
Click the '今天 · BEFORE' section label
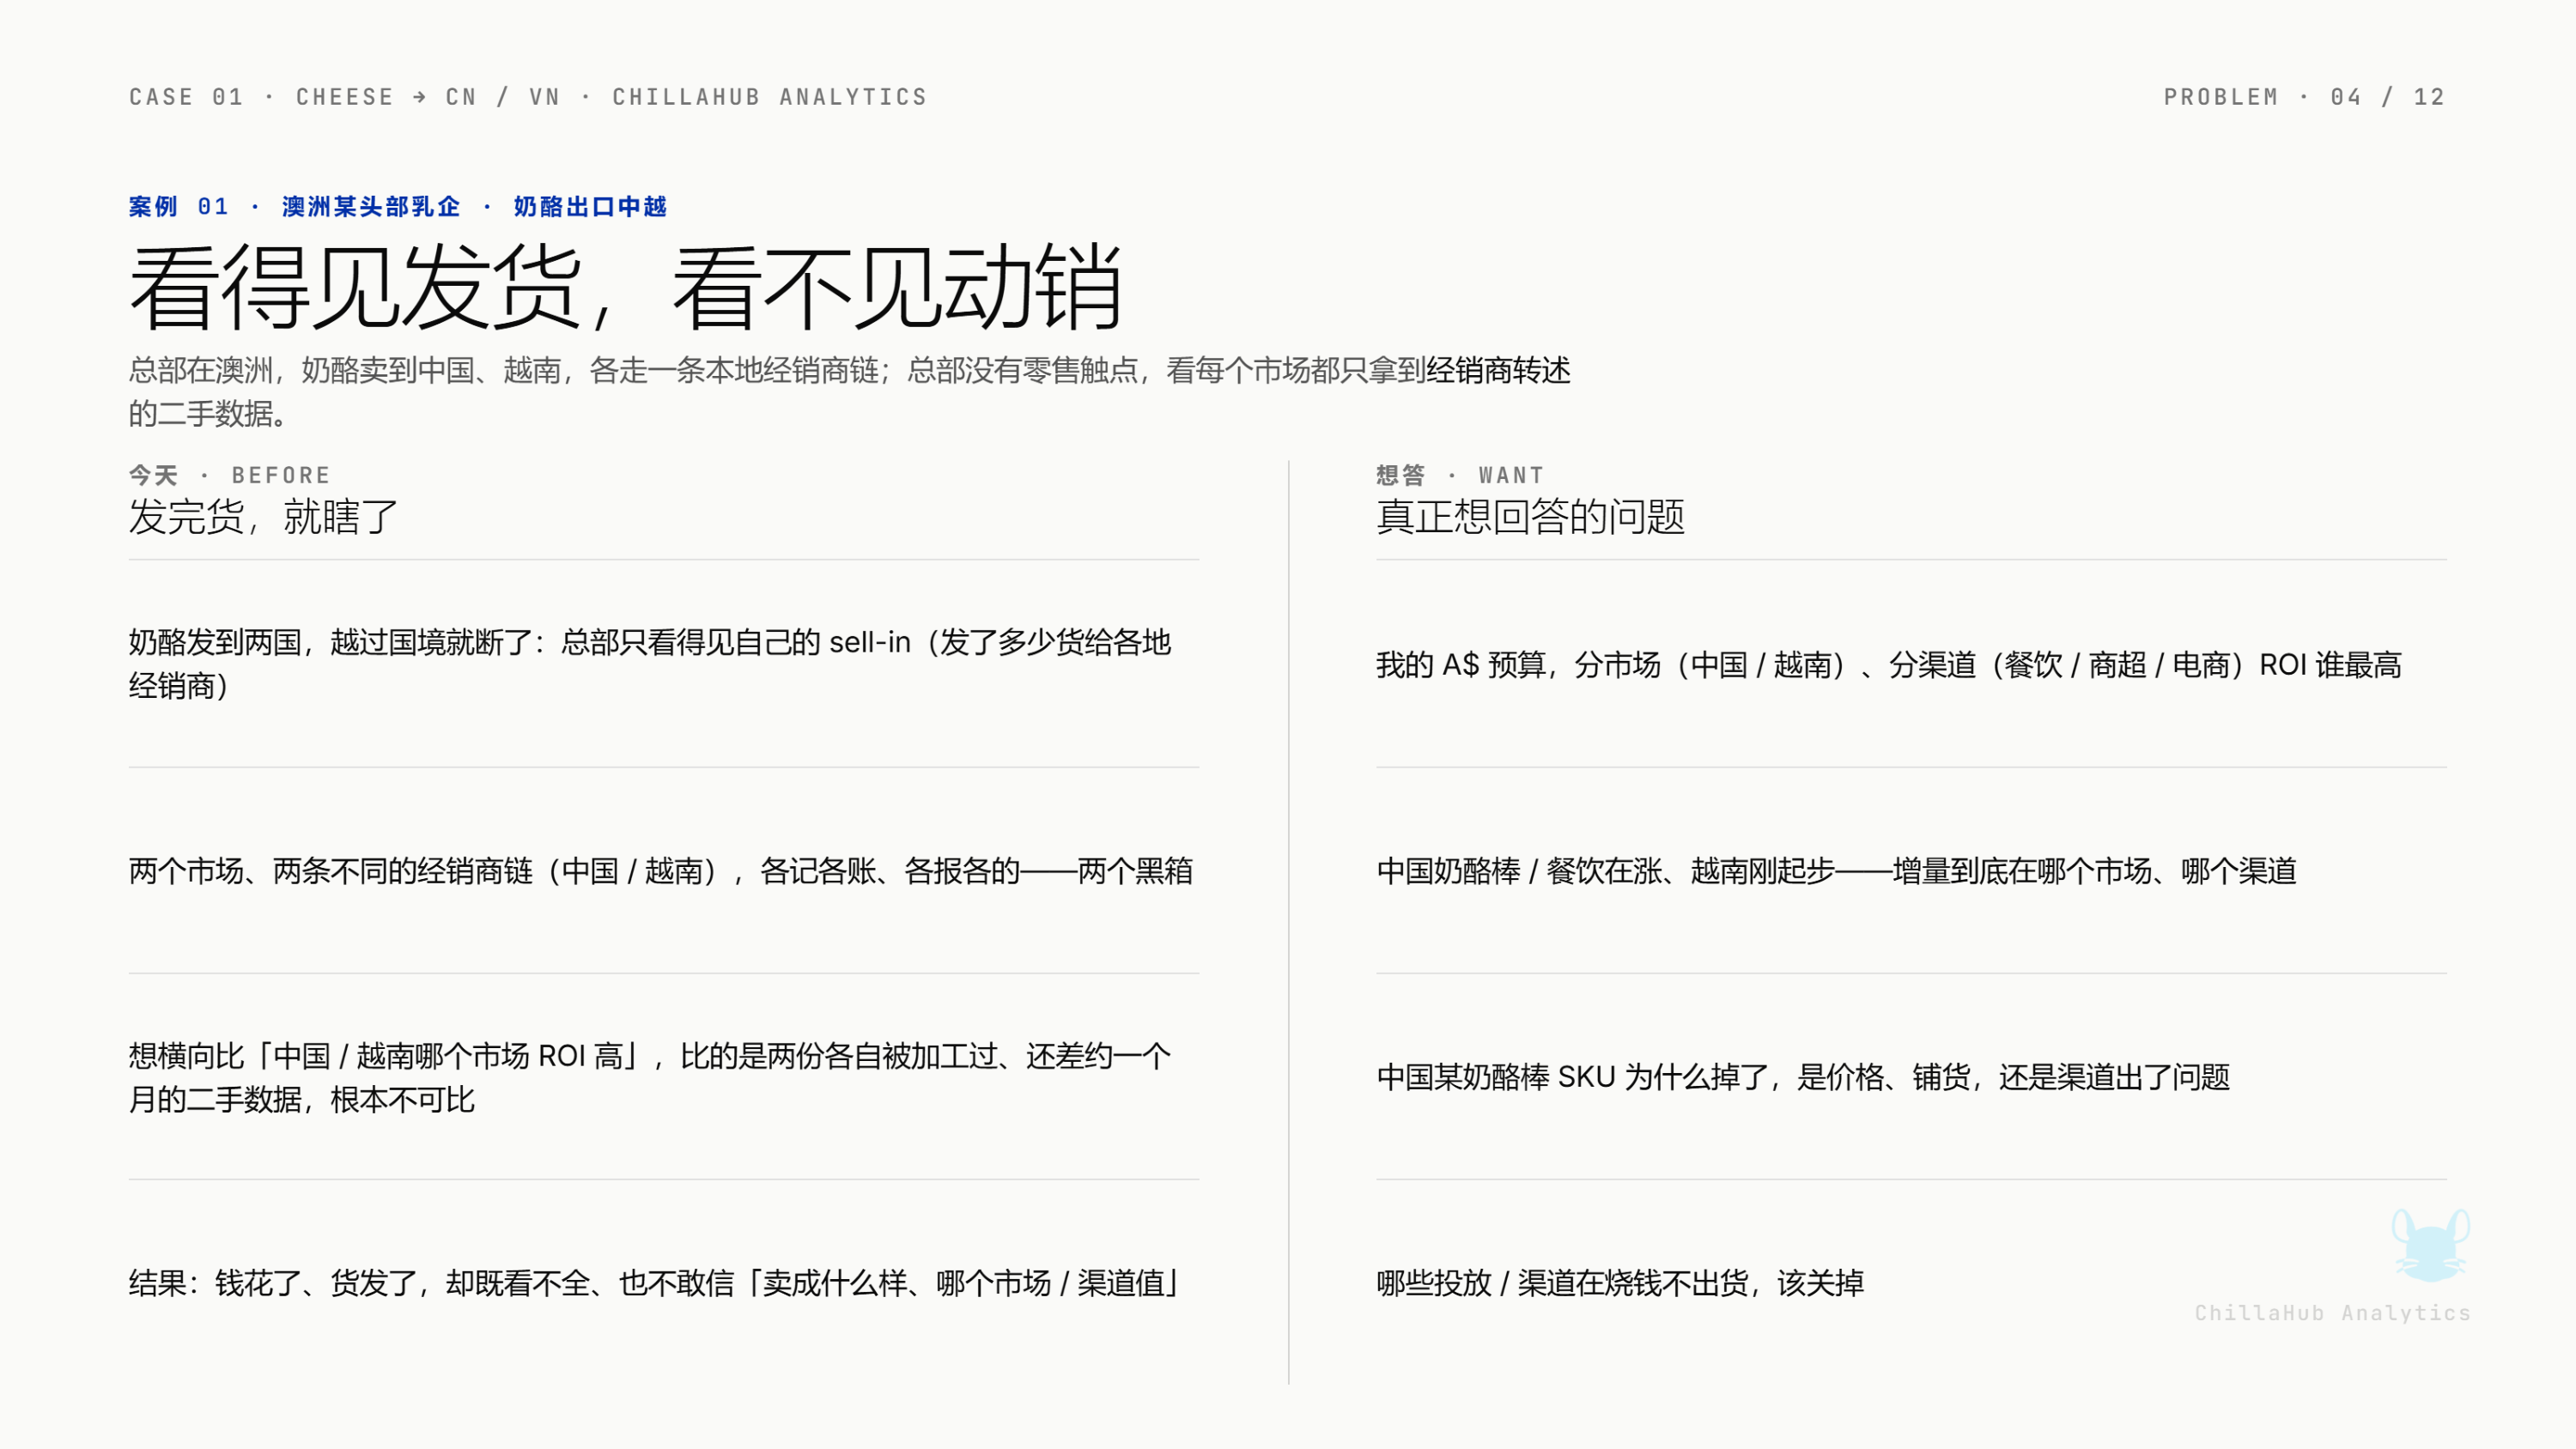coord(229,475)
